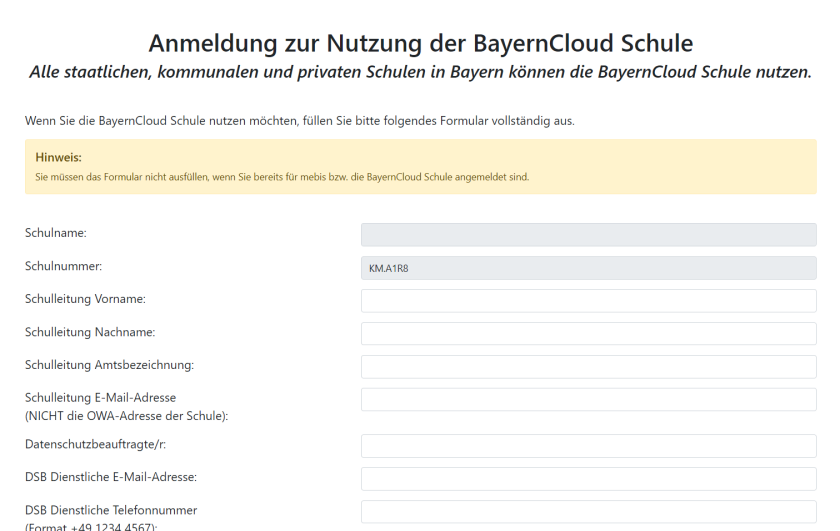Image resolution: width=840 pixels, height=531 pixels.
Task: Click the 'Schulname:' label
Action: point(56,233)
